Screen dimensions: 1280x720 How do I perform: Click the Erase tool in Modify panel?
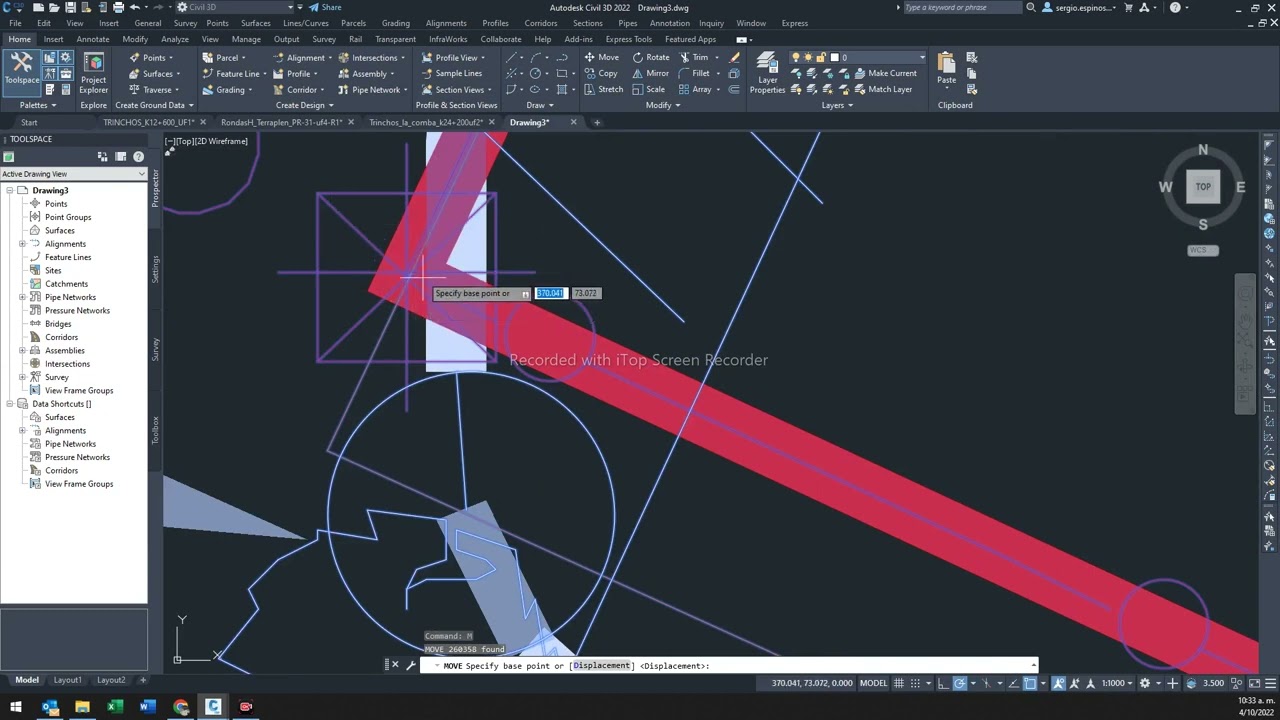(x=735, y=57)
